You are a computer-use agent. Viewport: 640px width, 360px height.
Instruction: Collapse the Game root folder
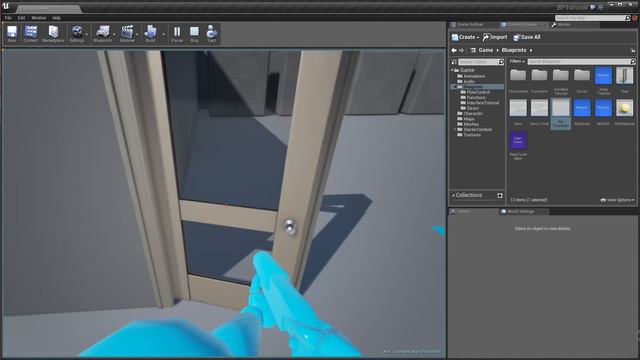tap(452, 70)
